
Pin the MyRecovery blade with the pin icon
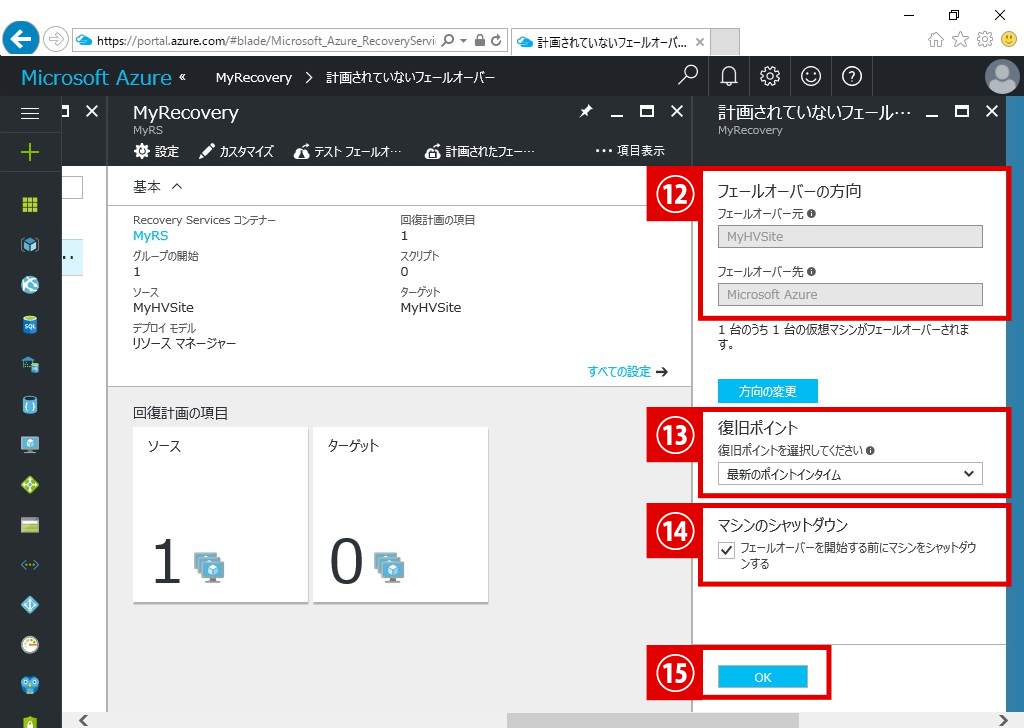(586, 112)
